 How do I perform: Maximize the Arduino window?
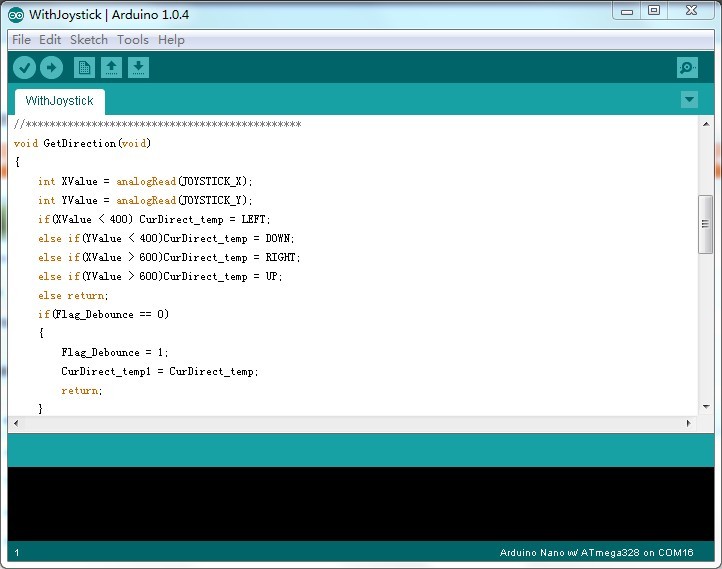coord(654,11)
